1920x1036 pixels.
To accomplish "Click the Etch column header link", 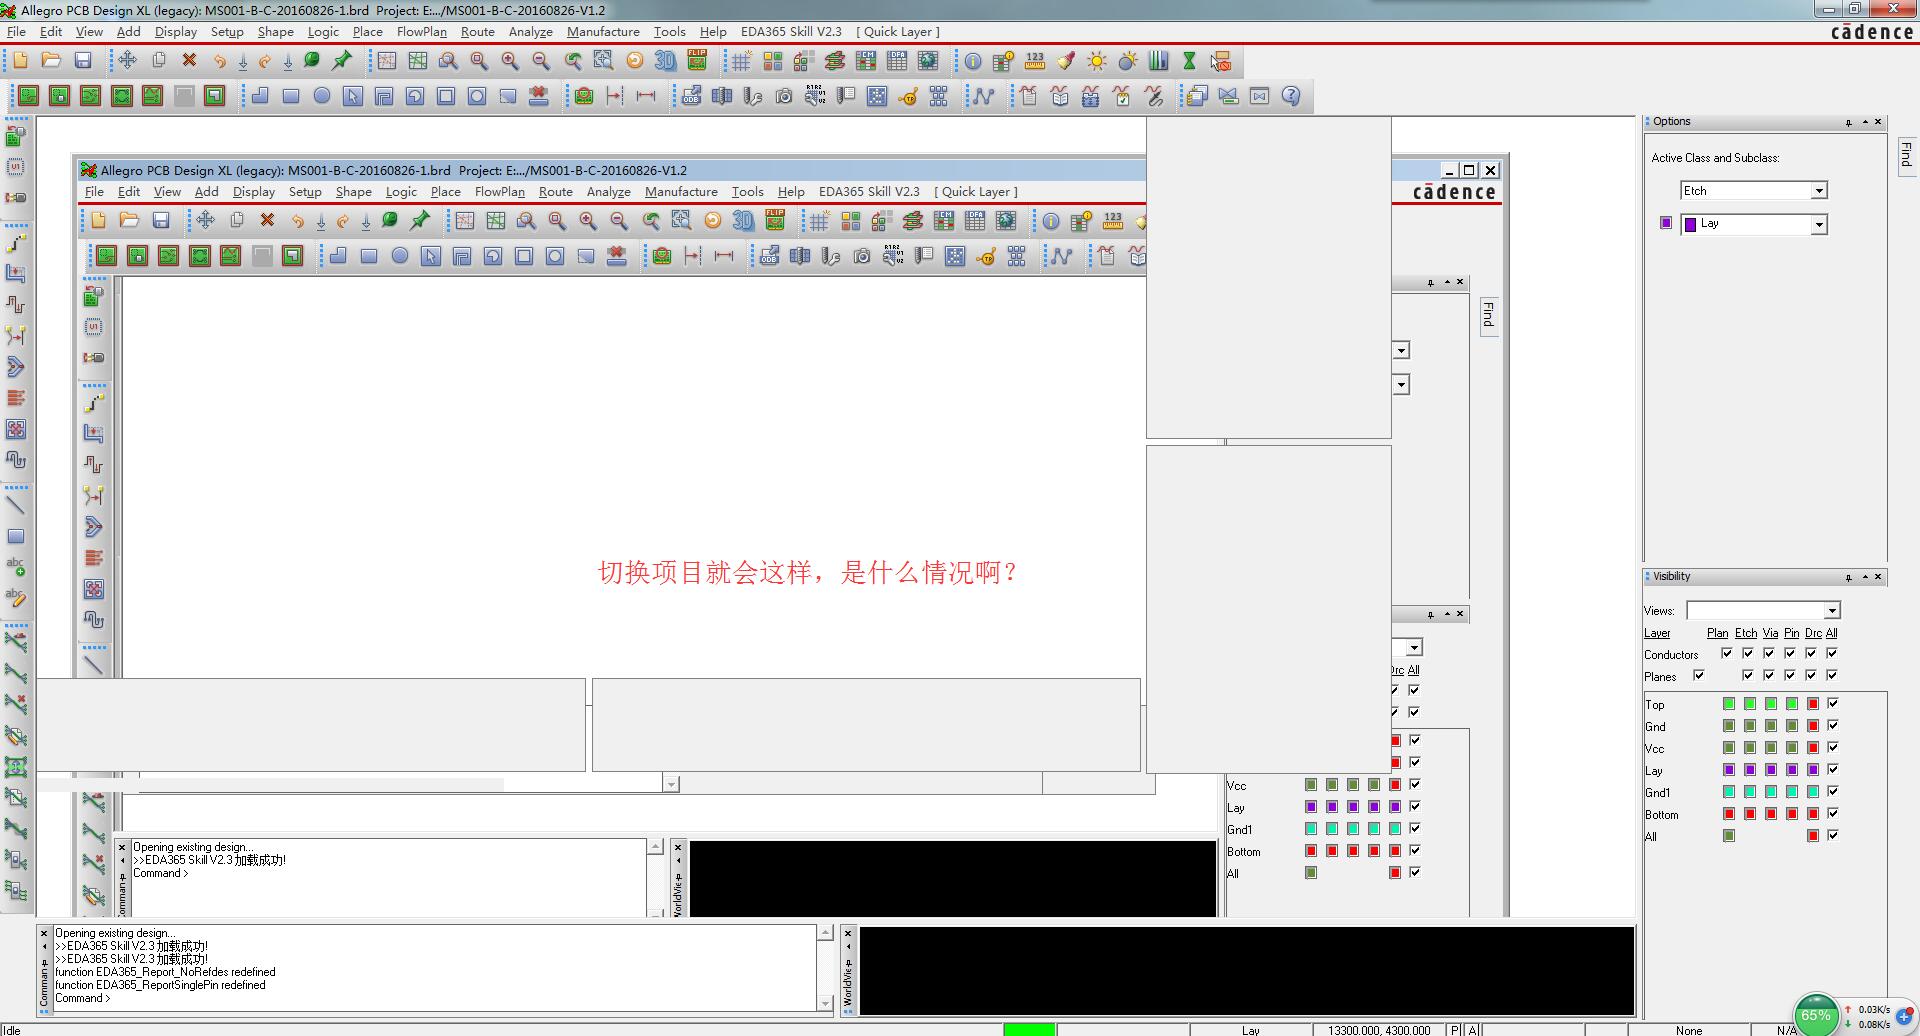I will tap(1746, 633).
